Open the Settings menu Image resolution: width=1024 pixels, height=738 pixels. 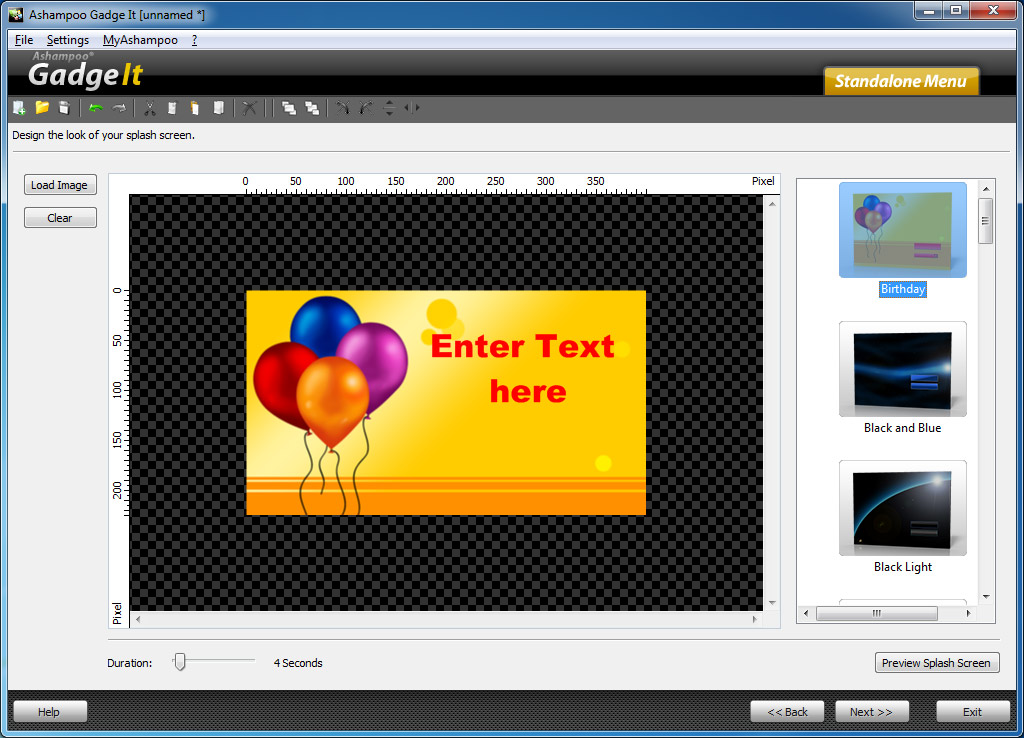tap(67, 40)
